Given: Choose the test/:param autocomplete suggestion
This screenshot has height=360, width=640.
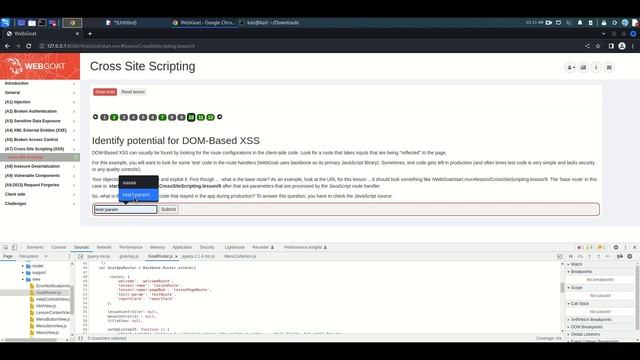Looking at the screenshot, I should point(138,195).
